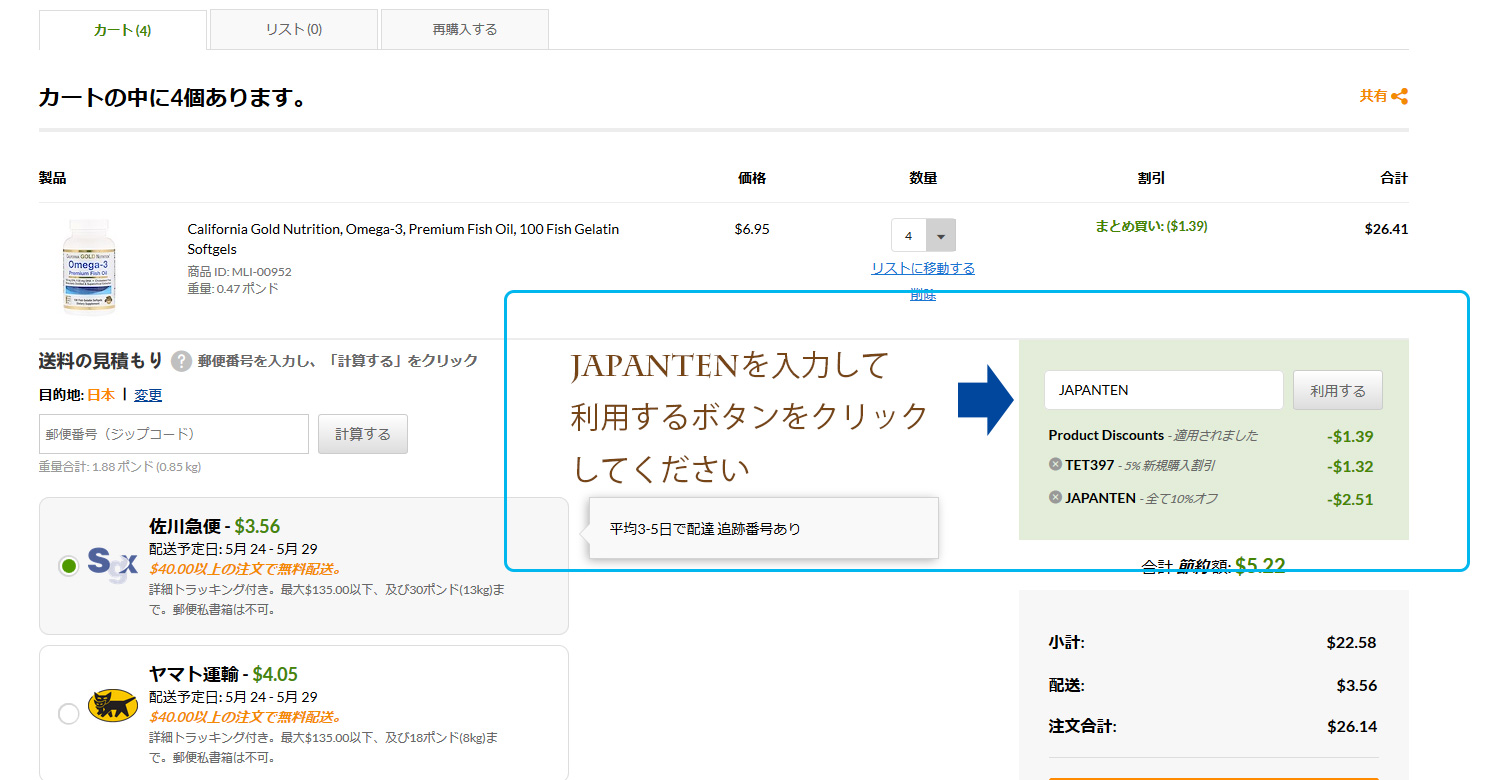Click the リストに移動する link
The width and height of the screenshot is (1504, 780).
[923, 268]
